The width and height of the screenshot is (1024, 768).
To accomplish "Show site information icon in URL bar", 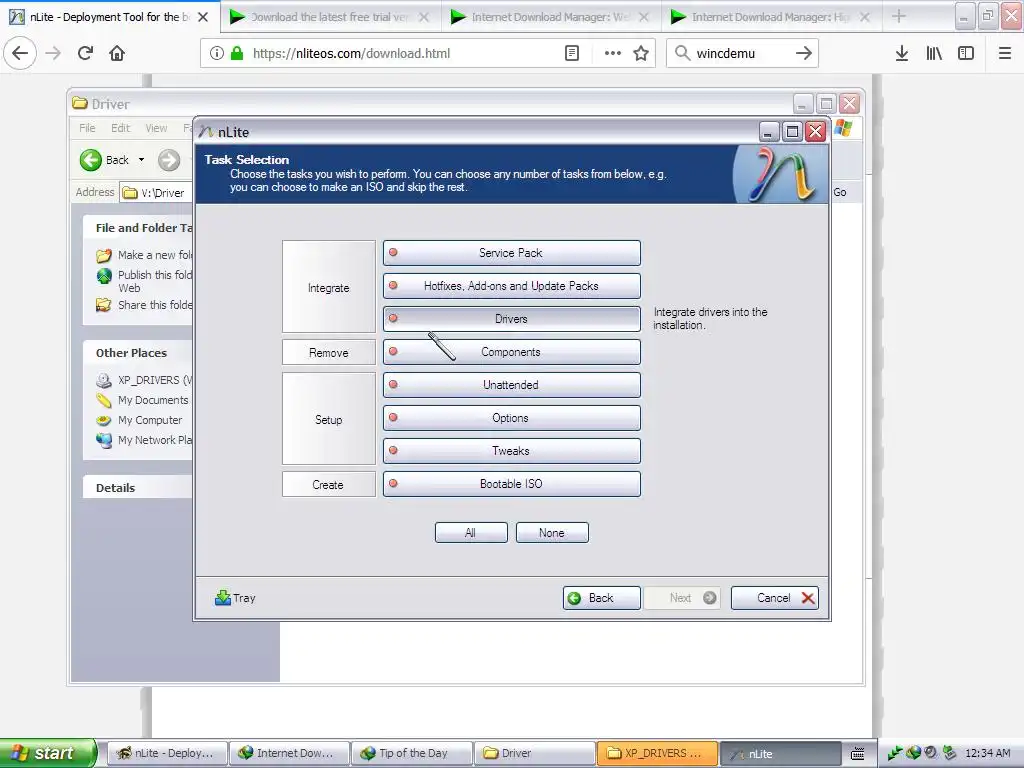I will click(217, 54).
